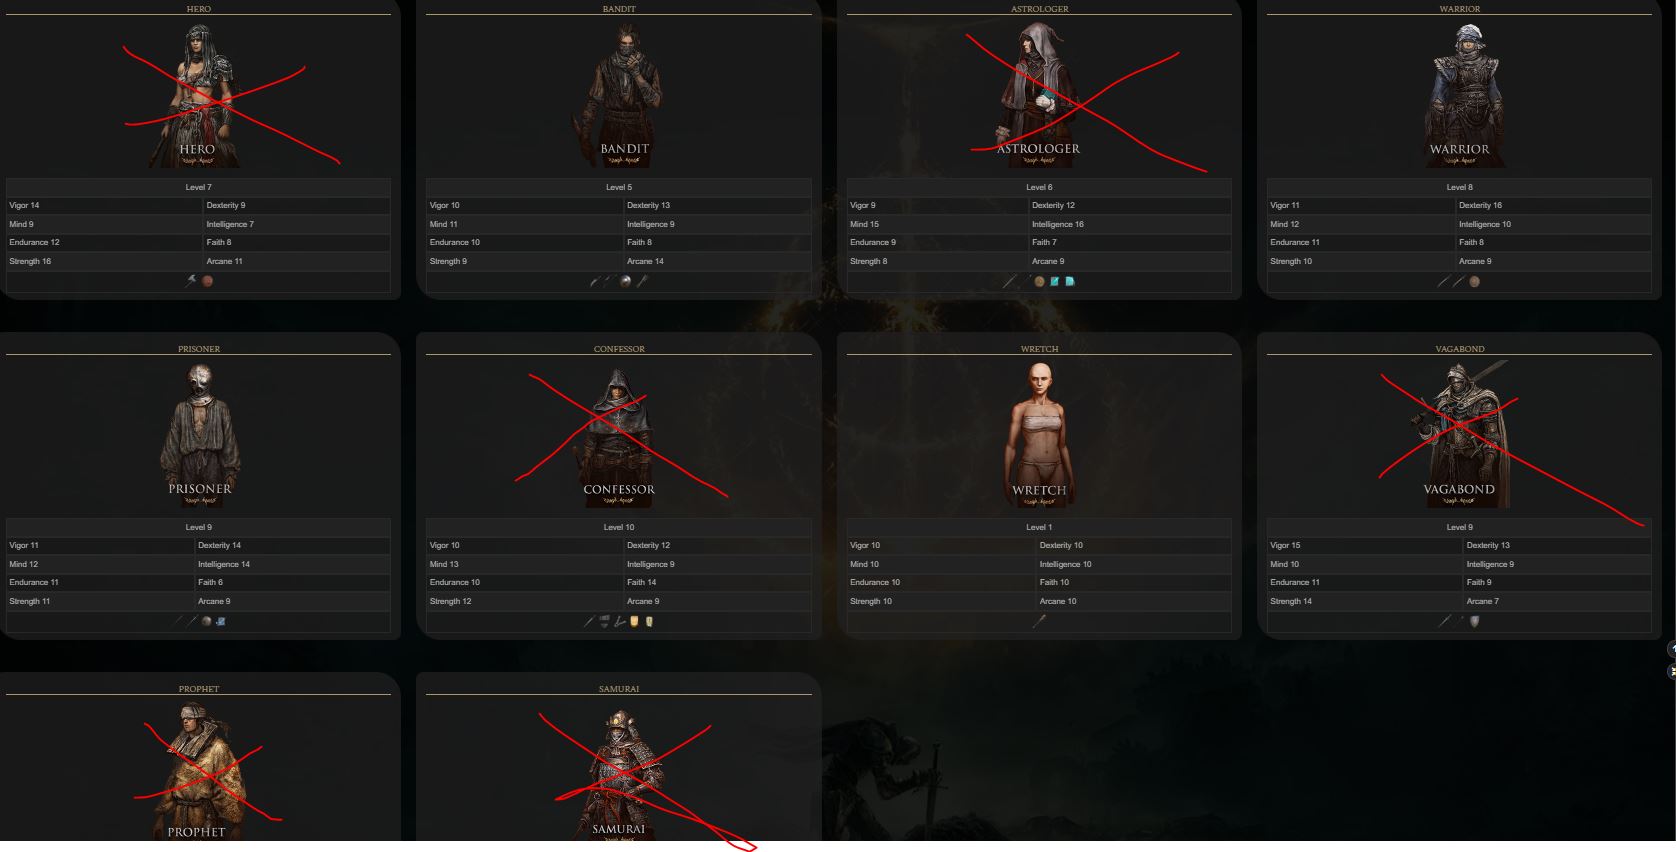Click the HERO header link
1676x852 pixels.
coord(199,9)
